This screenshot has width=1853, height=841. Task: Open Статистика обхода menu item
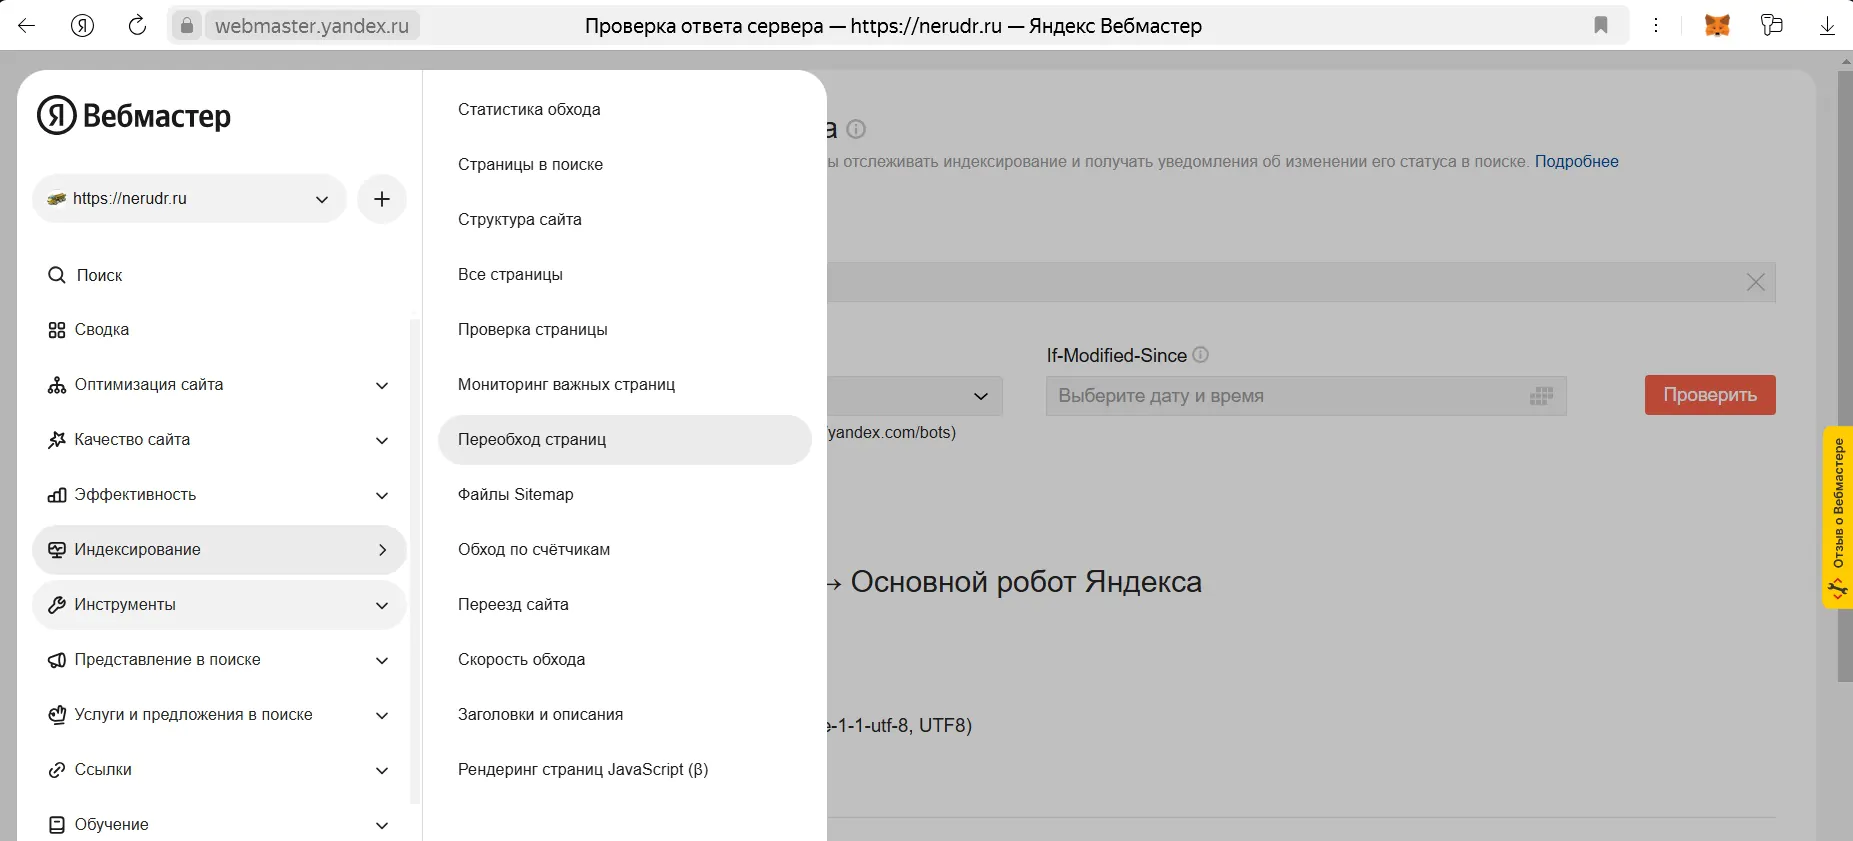(x=625, y=110)
